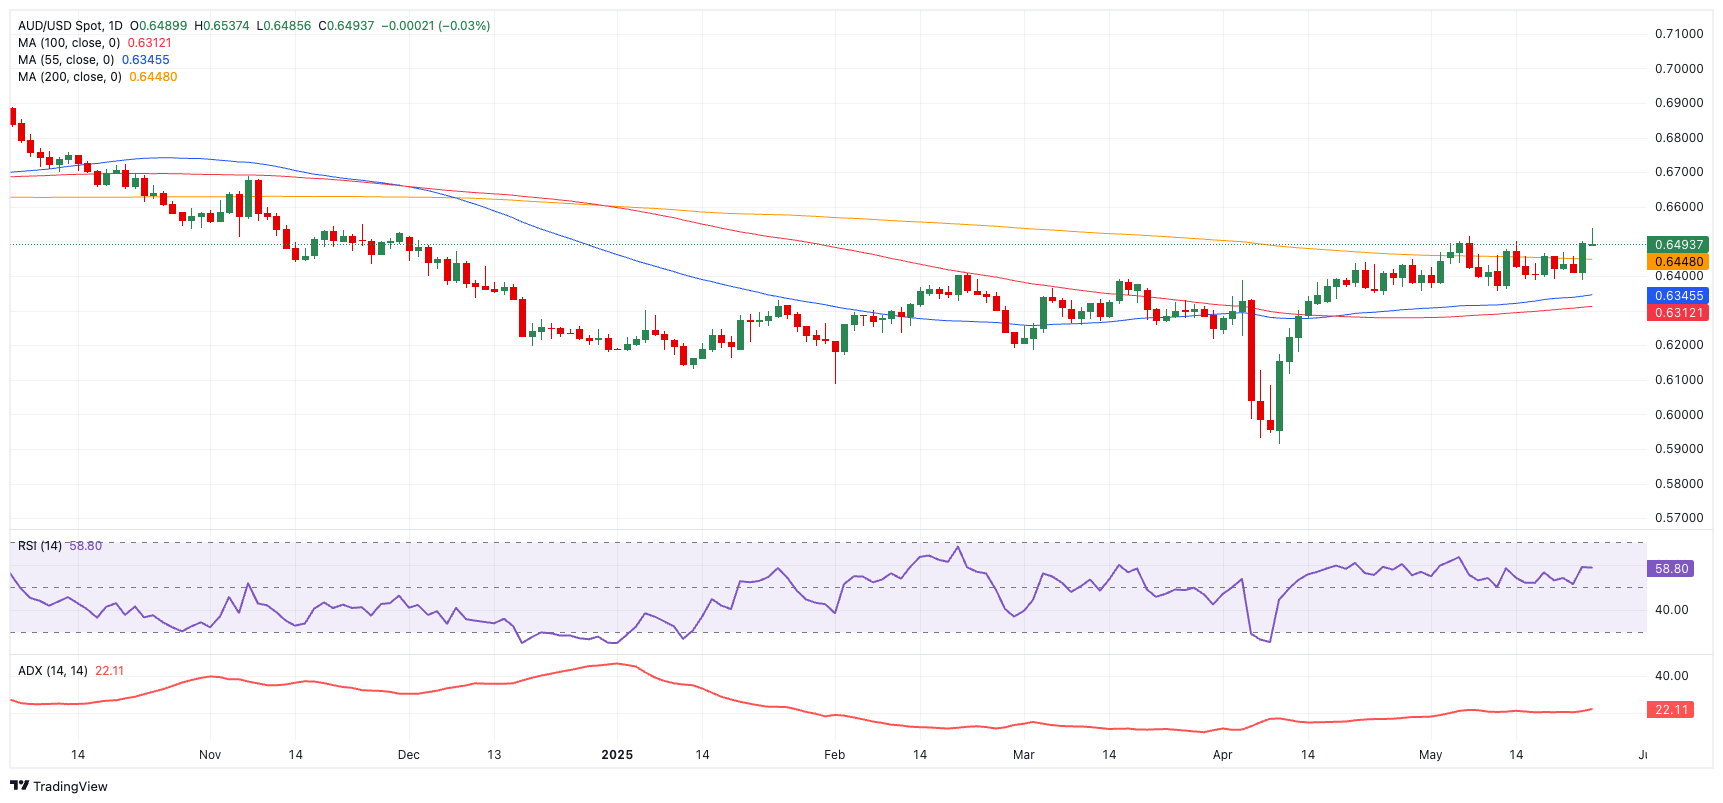Click the Nov marker on time axis
Viewport: 1723px width, 803px height.
210,755
